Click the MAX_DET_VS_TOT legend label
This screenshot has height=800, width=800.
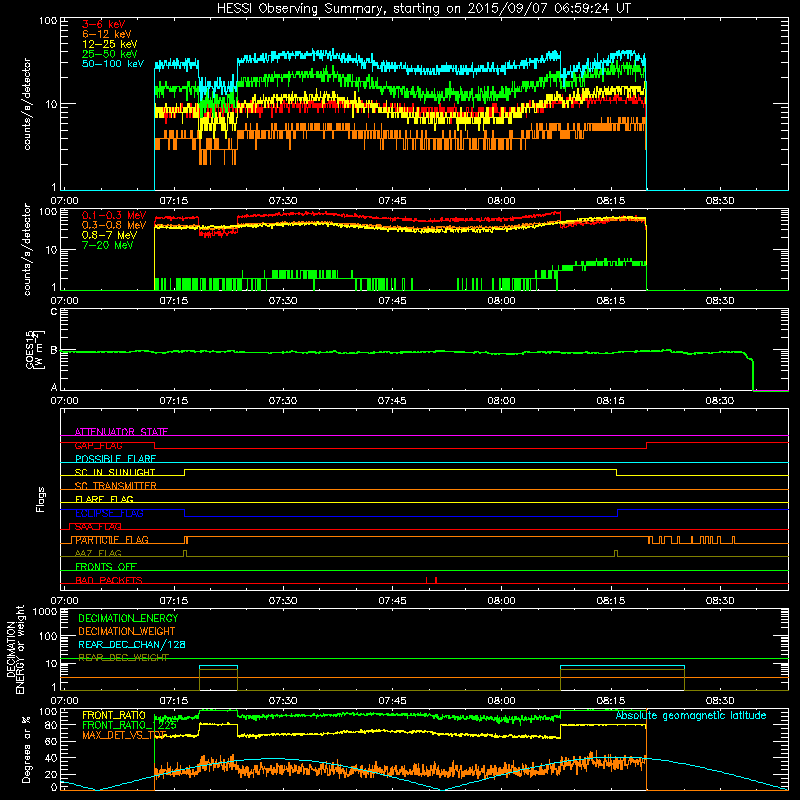[x=124, y=735]
